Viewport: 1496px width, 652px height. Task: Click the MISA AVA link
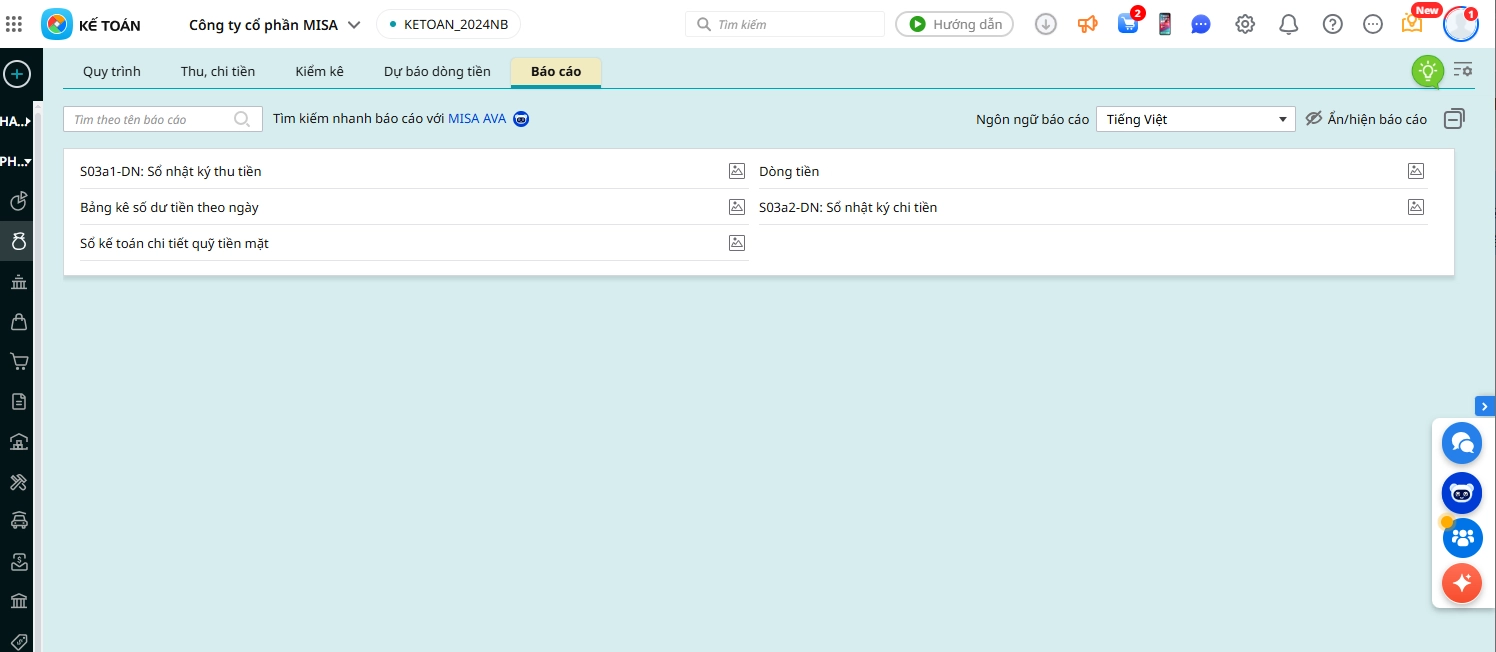pos(477,119)
